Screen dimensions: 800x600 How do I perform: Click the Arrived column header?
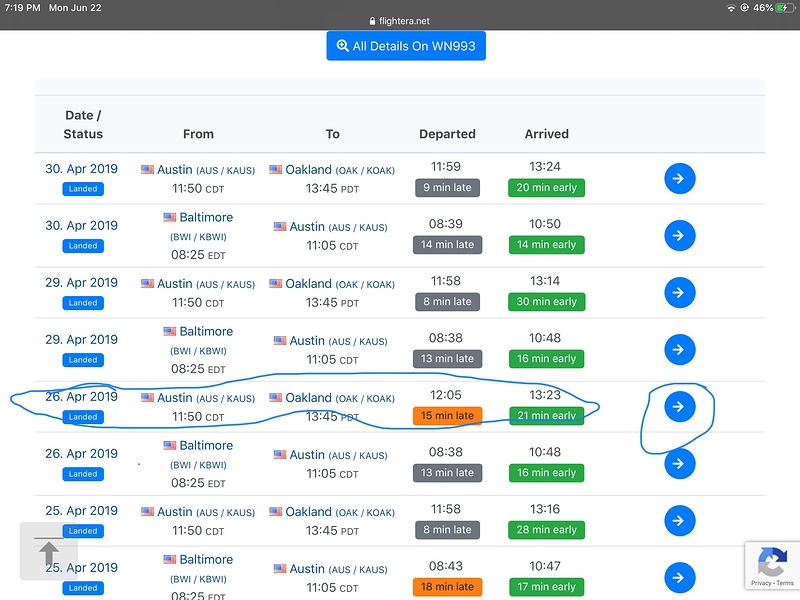(x=546, y=134)
